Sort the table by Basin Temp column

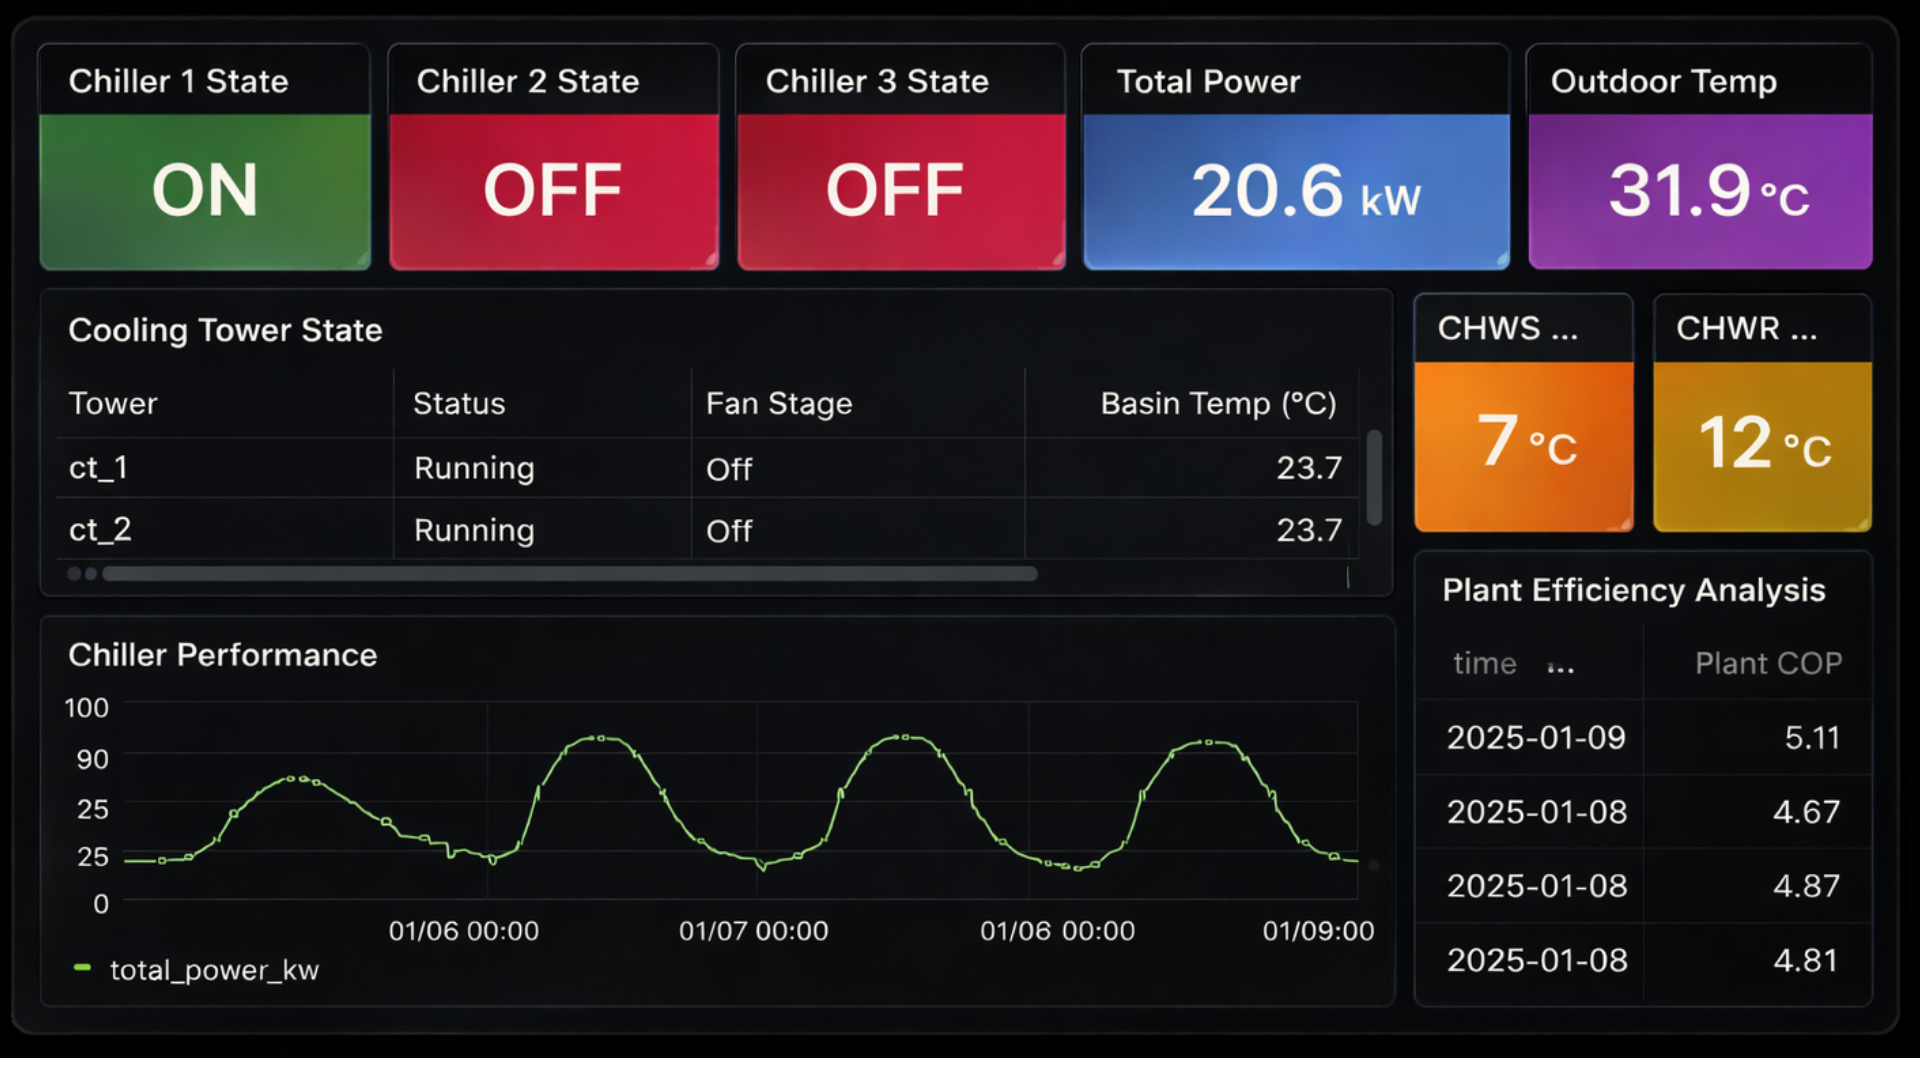click(x=1219, y=403)
